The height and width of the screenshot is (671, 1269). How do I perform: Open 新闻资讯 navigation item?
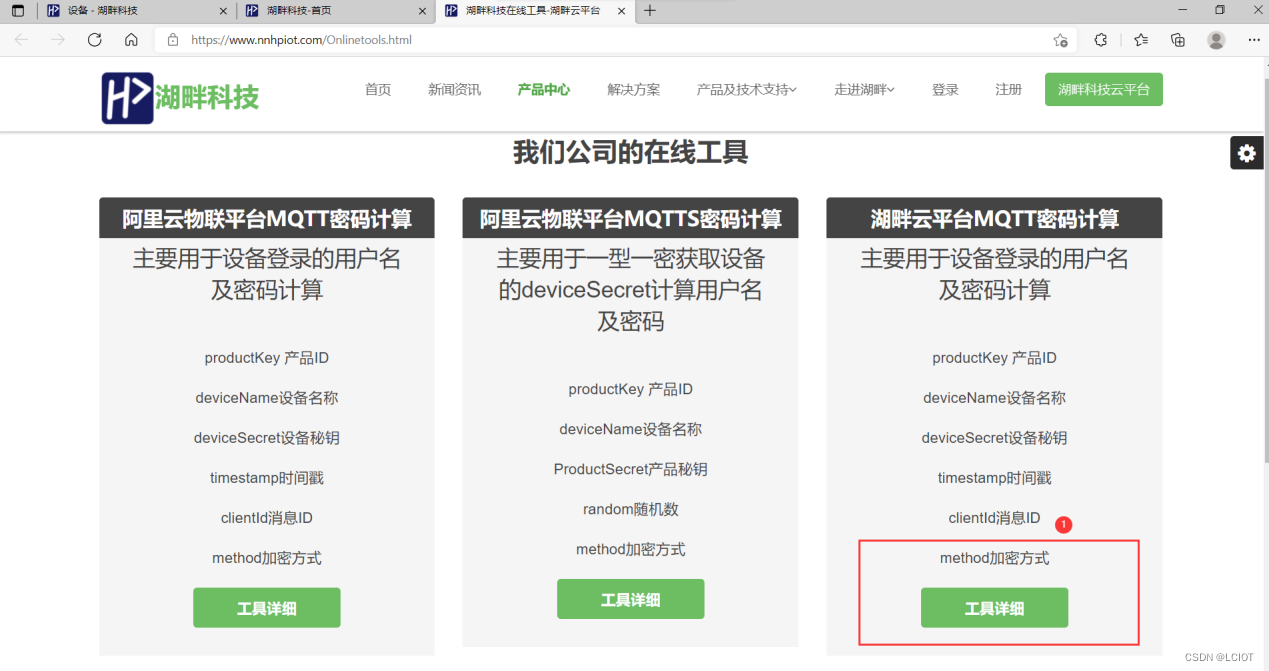454,90
